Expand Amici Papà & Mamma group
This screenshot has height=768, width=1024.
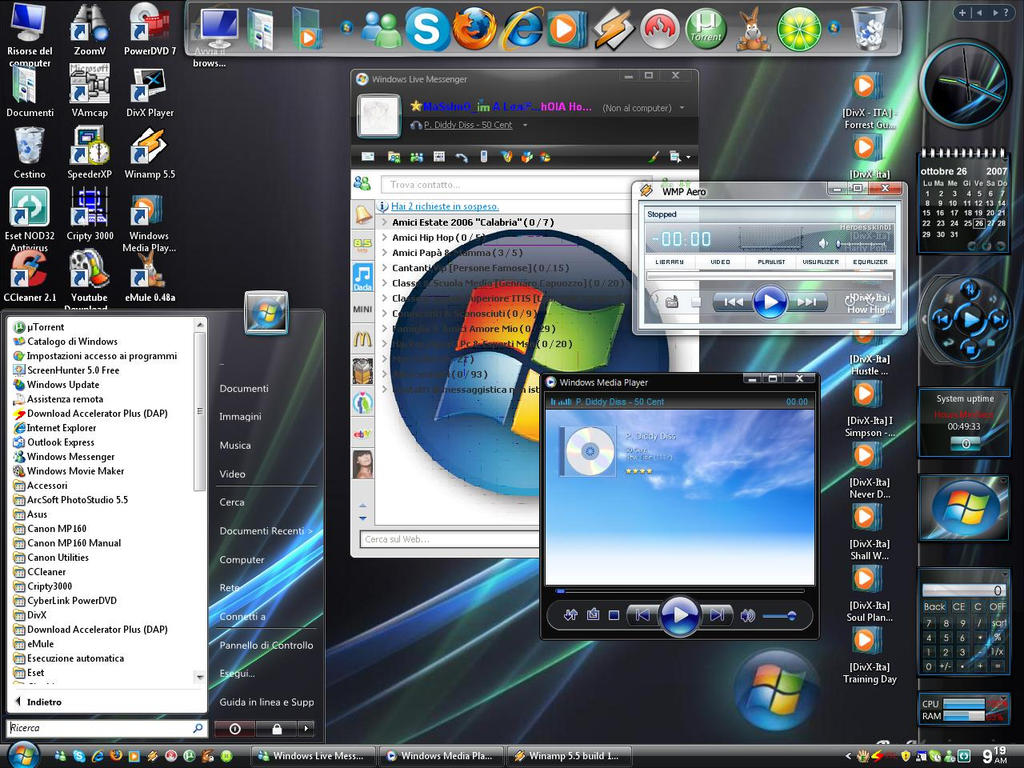pos(385,252)
